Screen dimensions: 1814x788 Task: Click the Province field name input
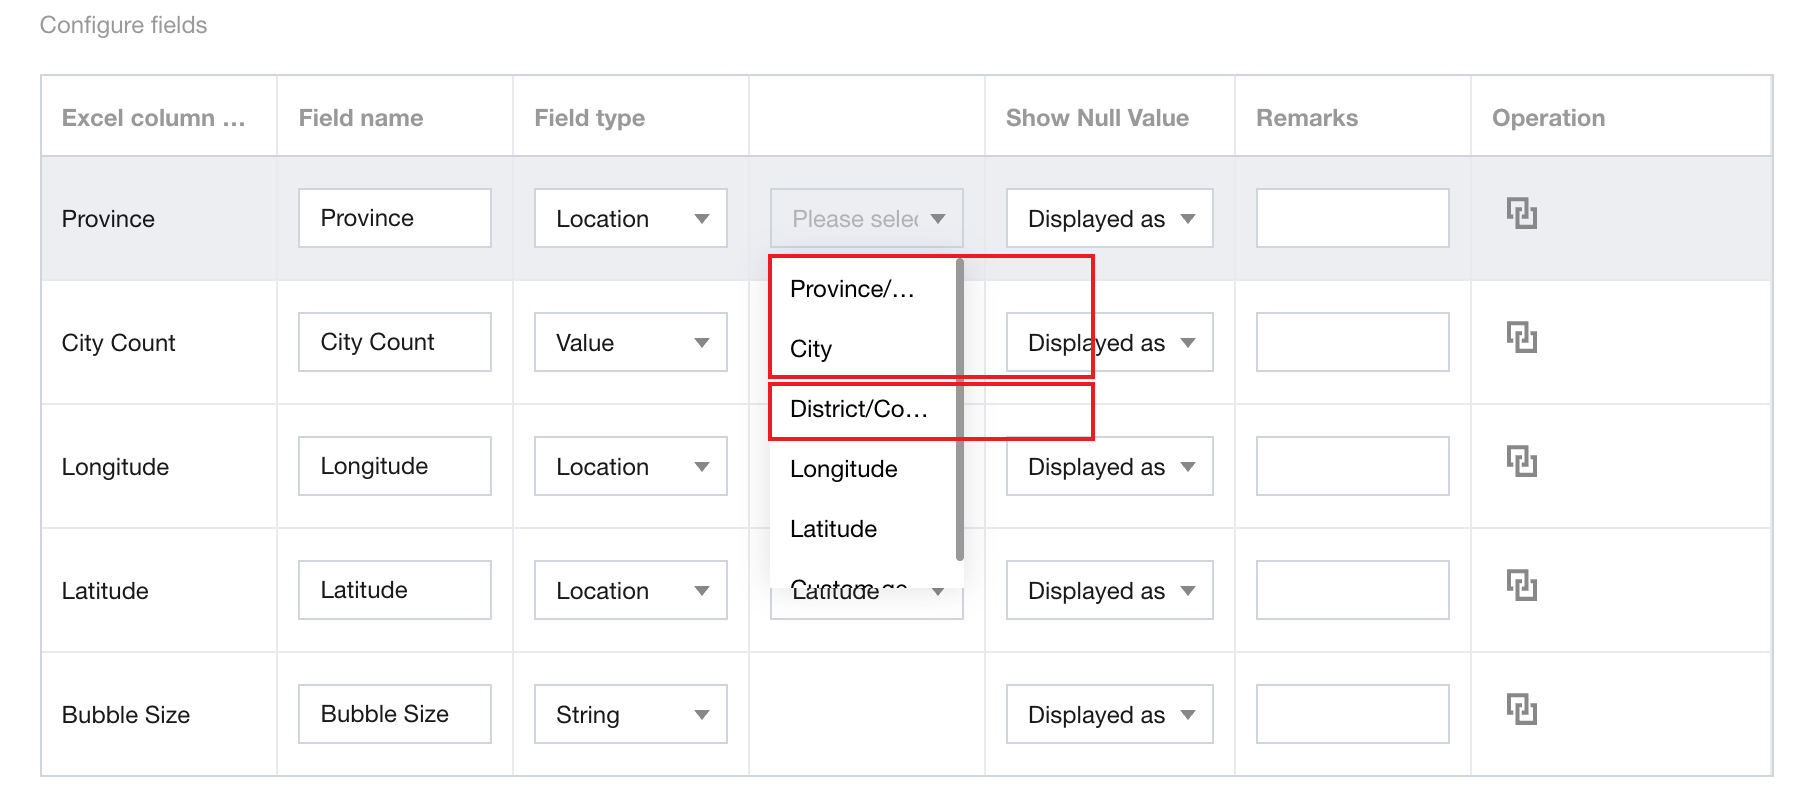click(x=394, y=219)
